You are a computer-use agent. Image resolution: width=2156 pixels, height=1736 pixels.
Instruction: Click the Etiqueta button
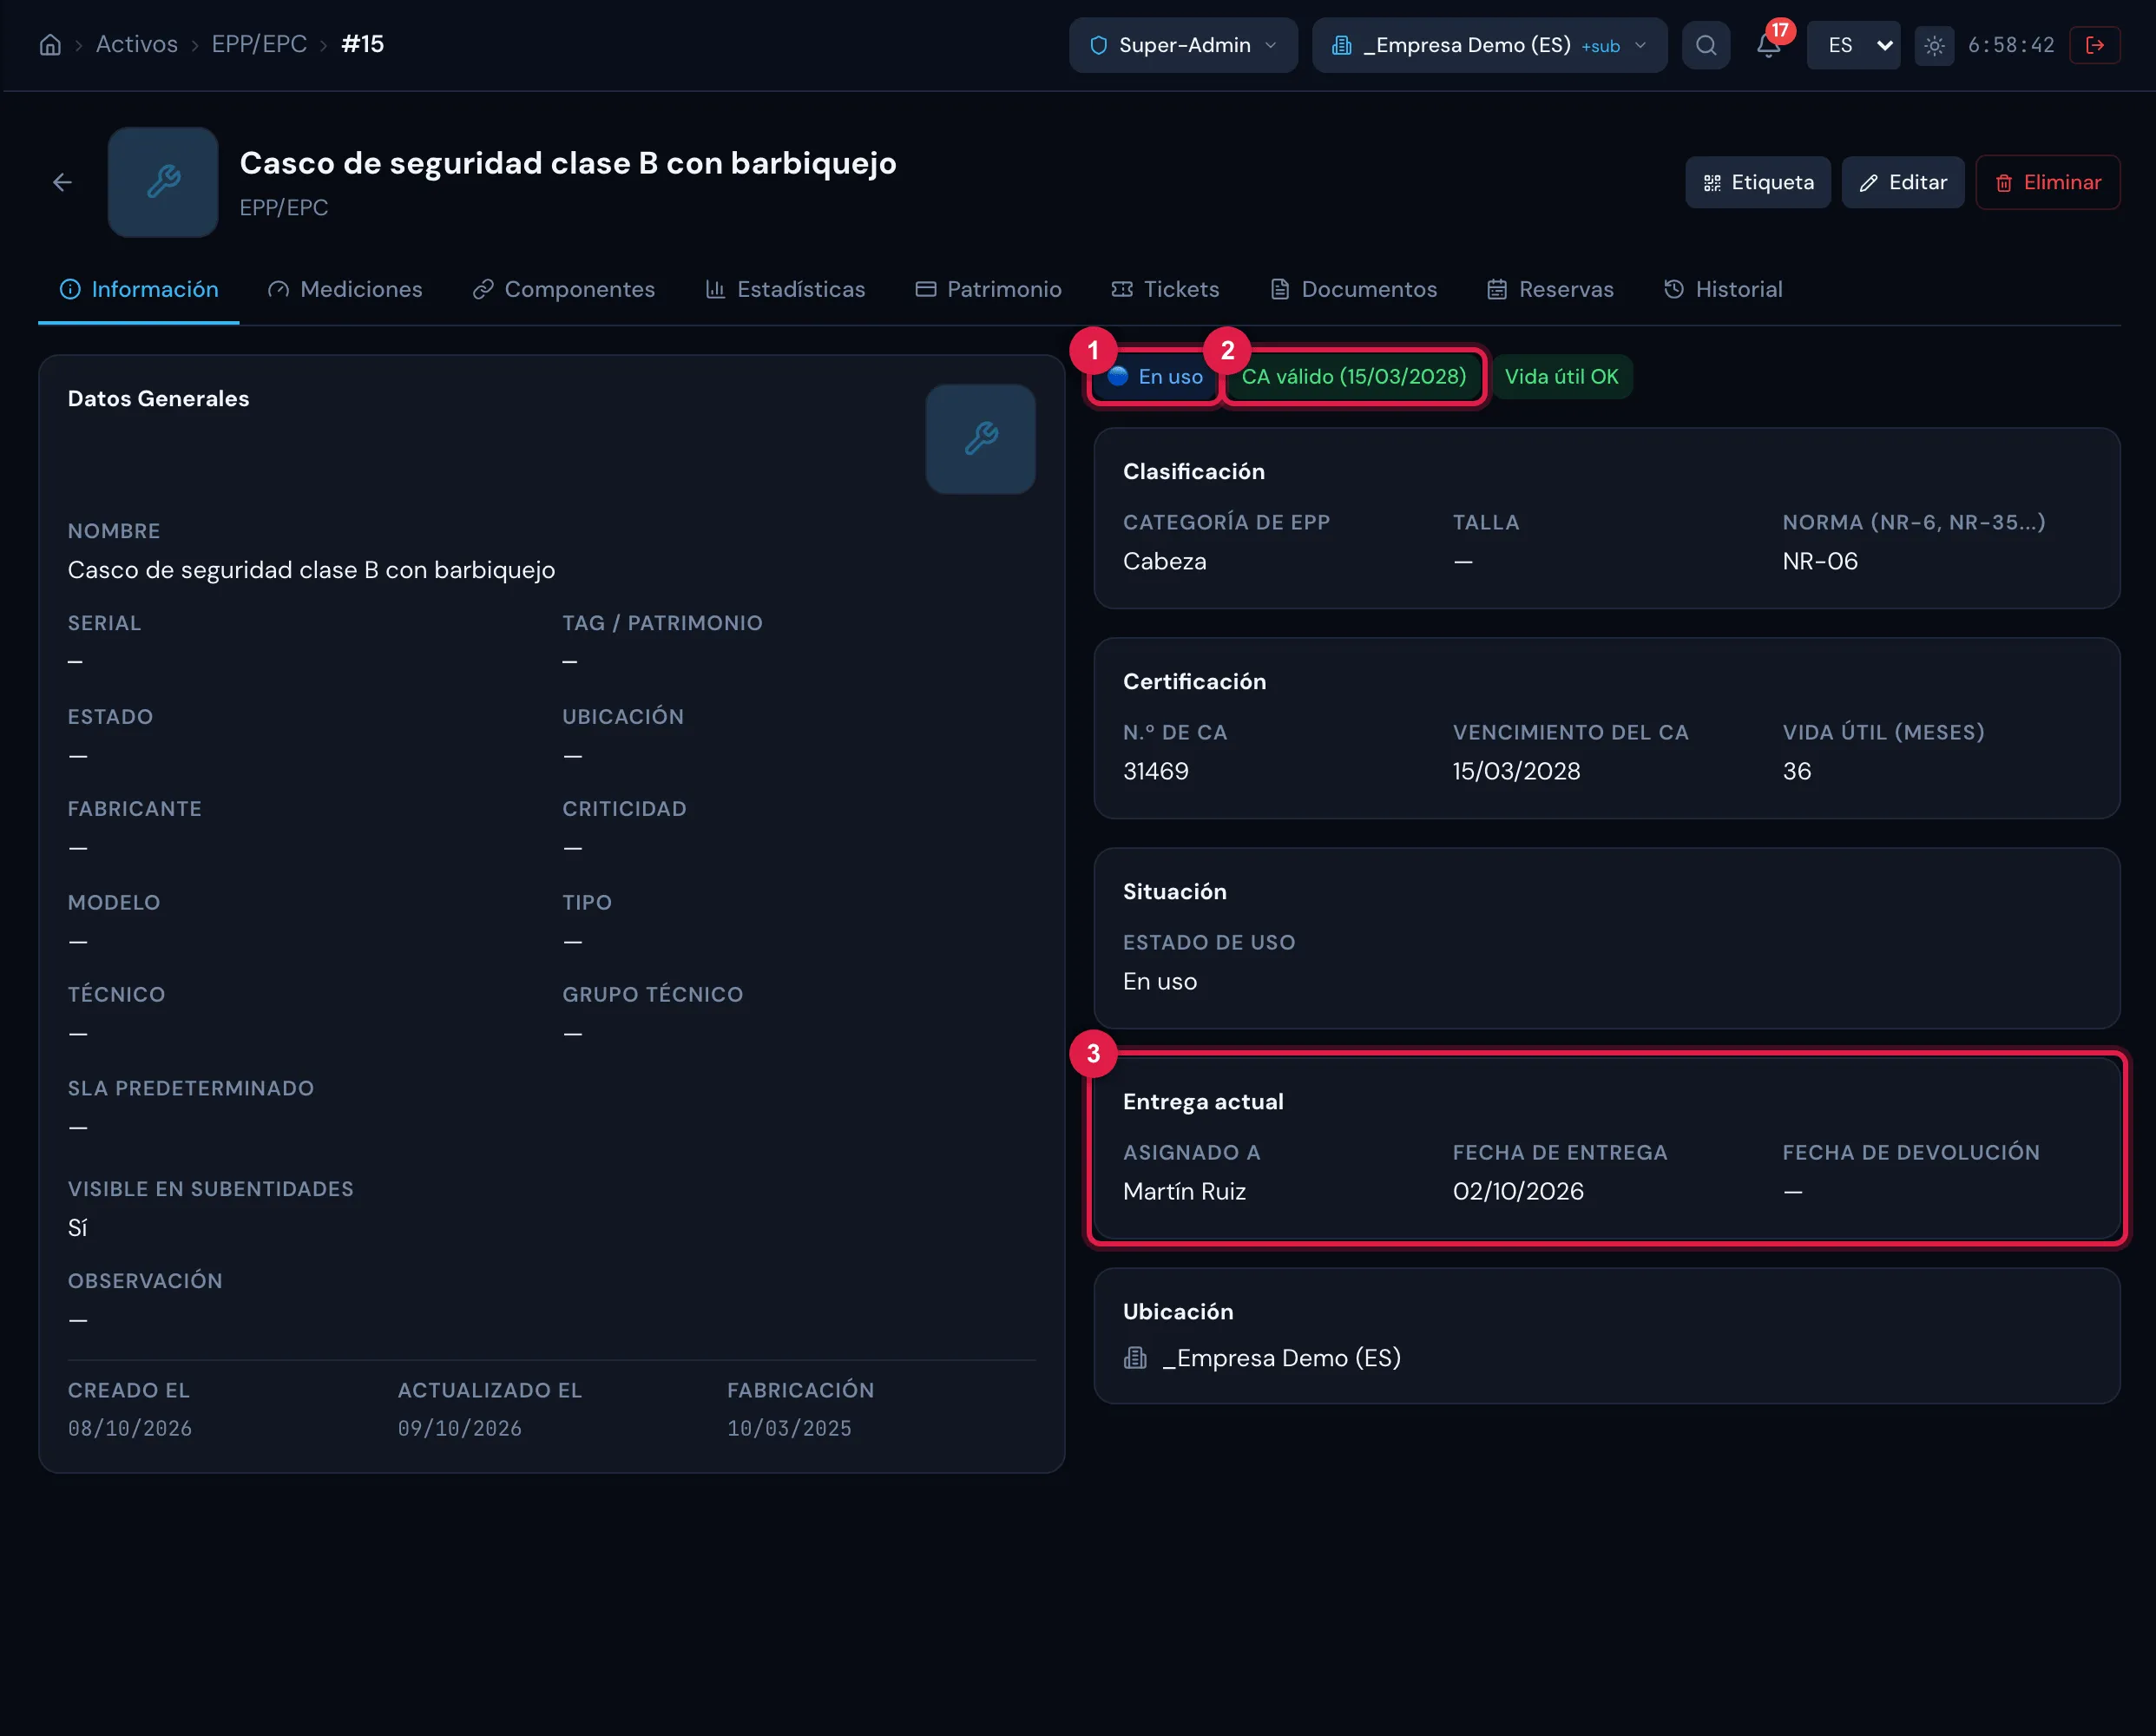pyautogui.click(x=1758, y=182)
